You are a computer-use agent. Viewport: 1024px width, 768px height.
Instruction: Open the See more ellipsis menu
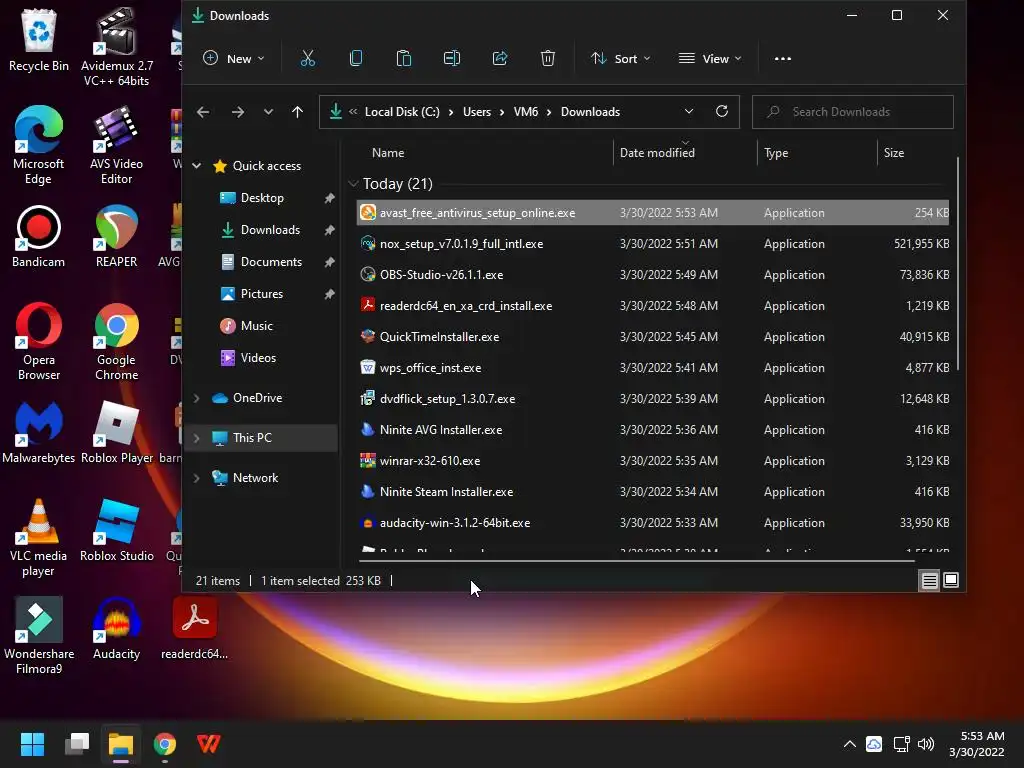(782, 59)
